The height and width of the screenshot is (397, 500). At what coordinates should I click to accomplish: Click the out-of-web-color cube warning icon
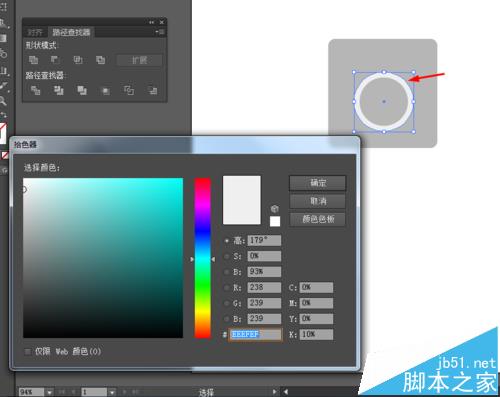(275, 209)
